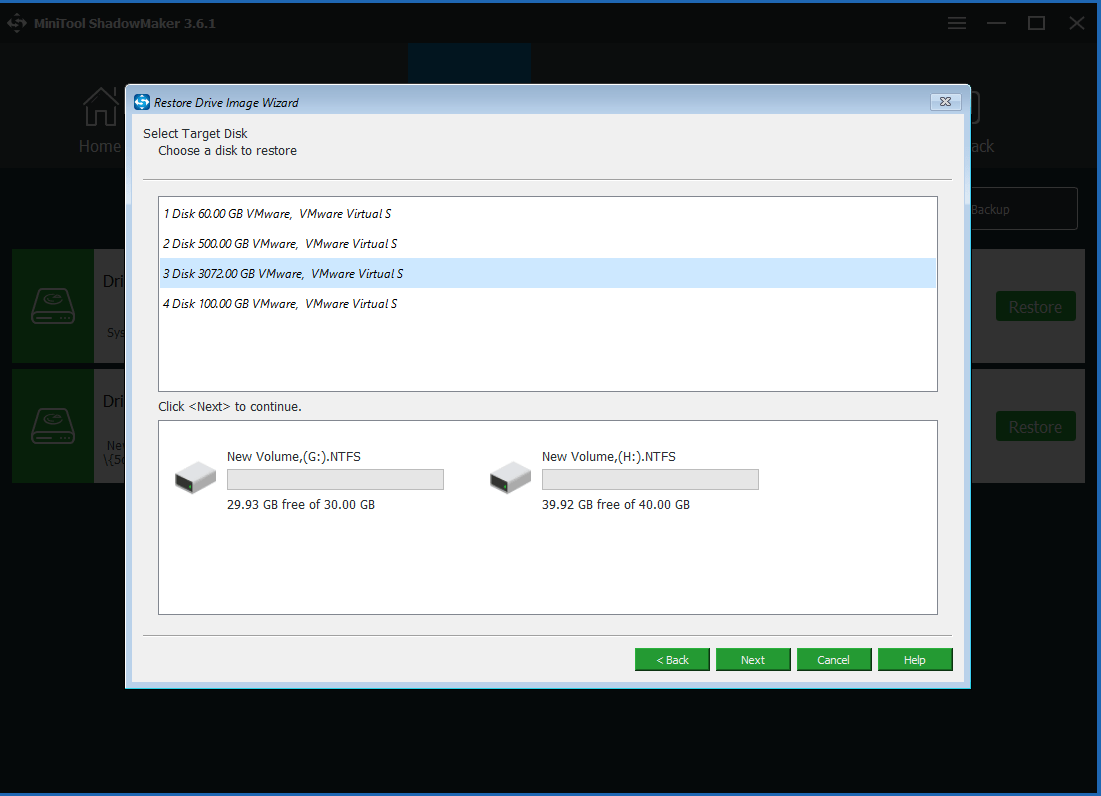Open the Home tab in ShadowMaker
The height and width of the screenshot is (796, 1101).
[100, 121]
